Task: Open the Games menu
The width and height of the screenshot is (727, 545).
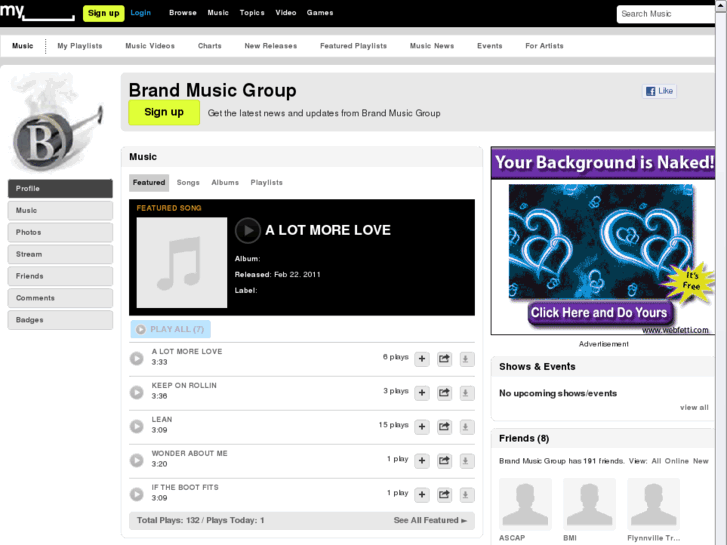Action: point(320,13)
